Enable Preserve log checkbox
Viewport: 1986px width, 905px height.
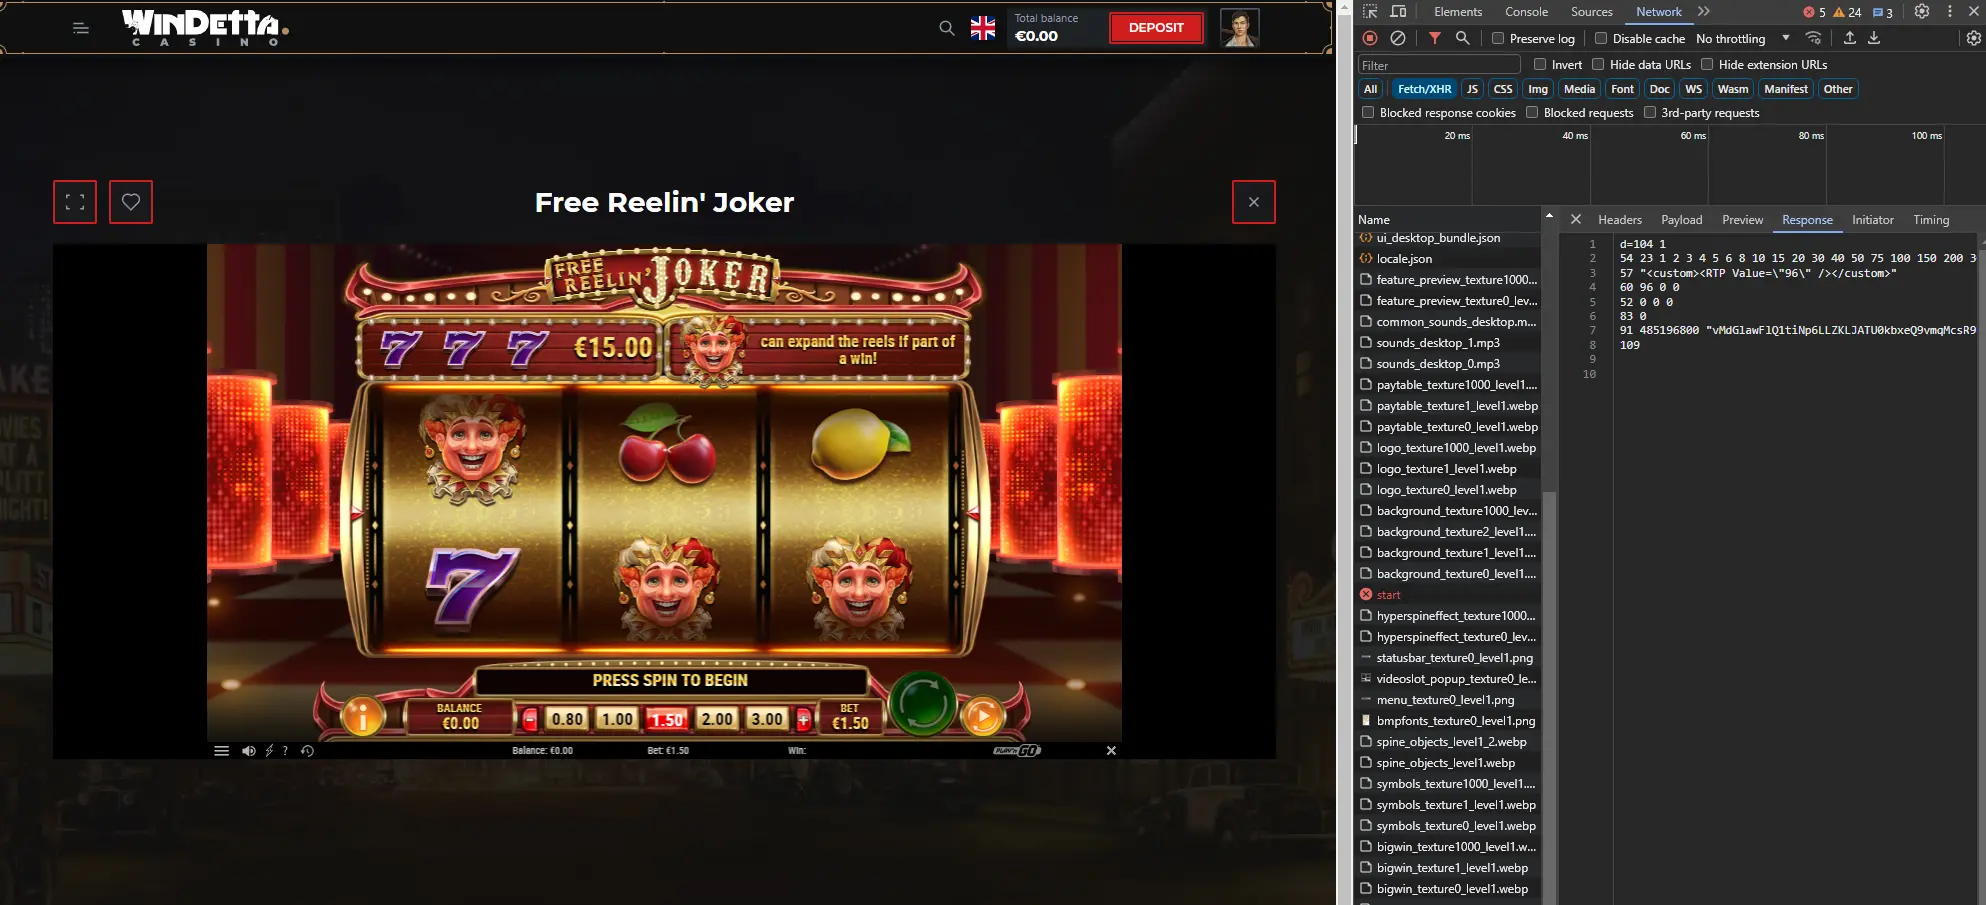point(1498,38)
